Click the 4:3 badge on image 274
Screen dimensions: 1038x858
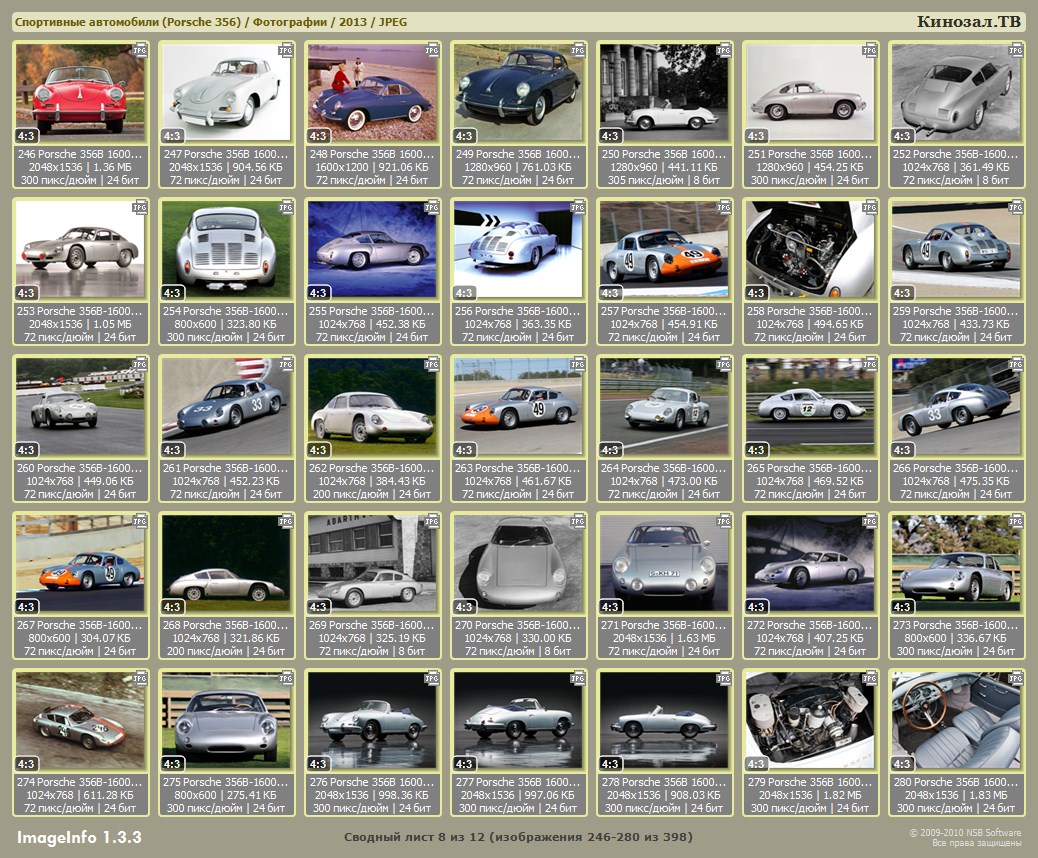point(27,764)
